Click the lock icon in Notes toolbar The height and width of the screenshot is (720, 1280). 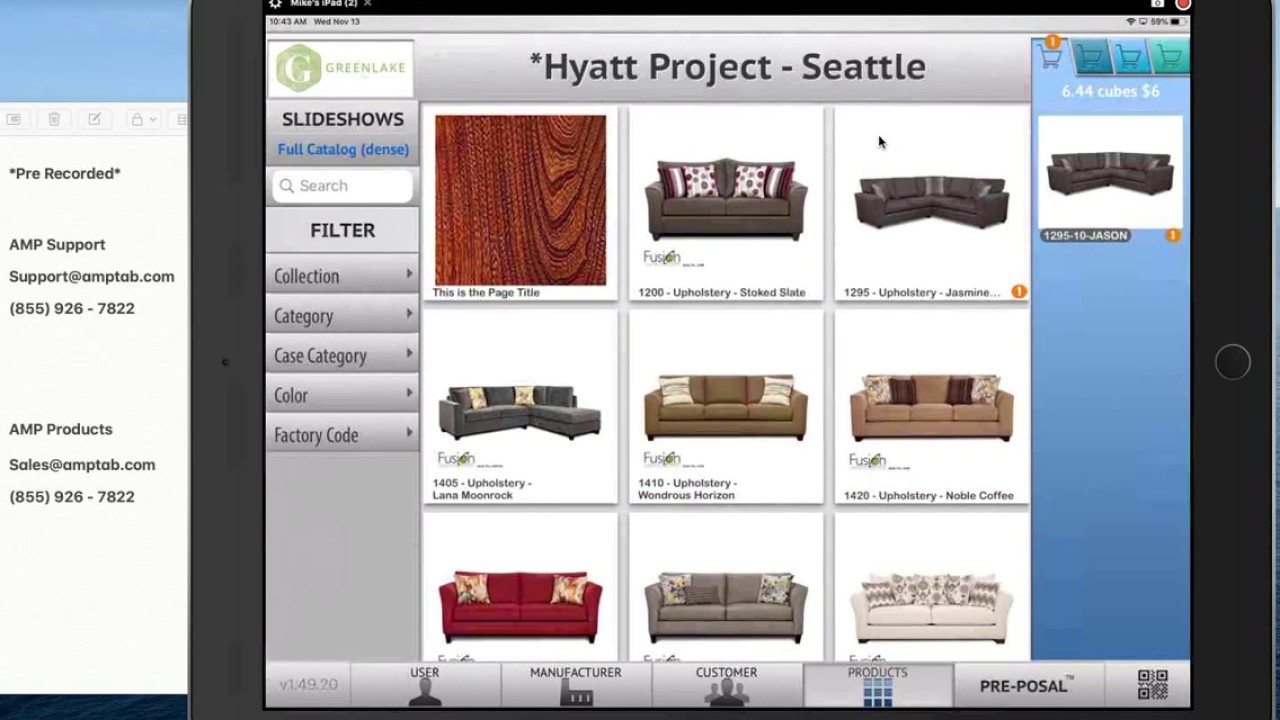tap(137, 119)
